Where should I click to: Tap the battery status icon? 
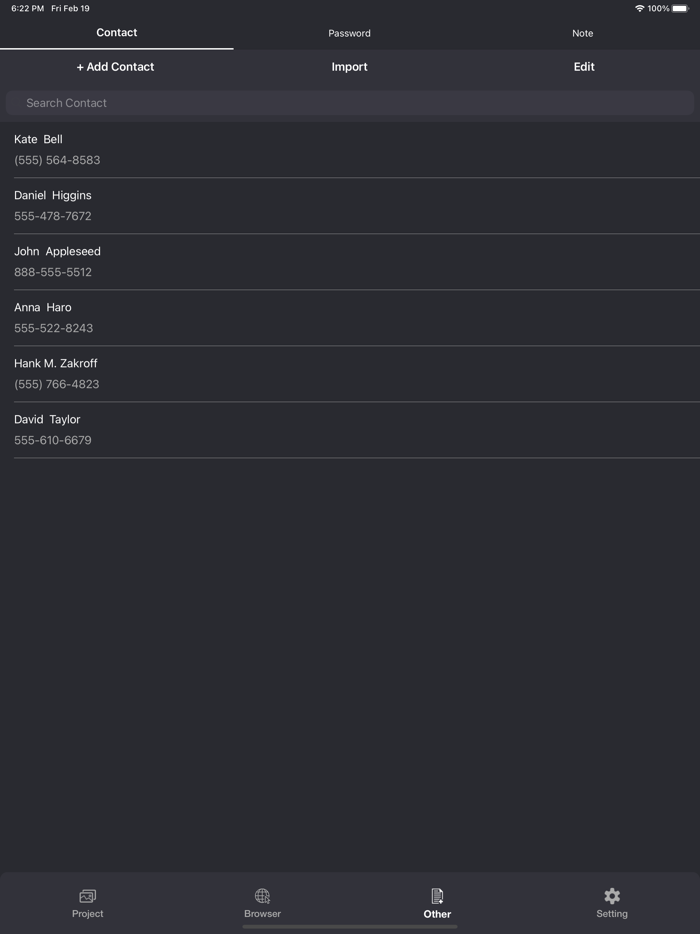tap(680, 9)
